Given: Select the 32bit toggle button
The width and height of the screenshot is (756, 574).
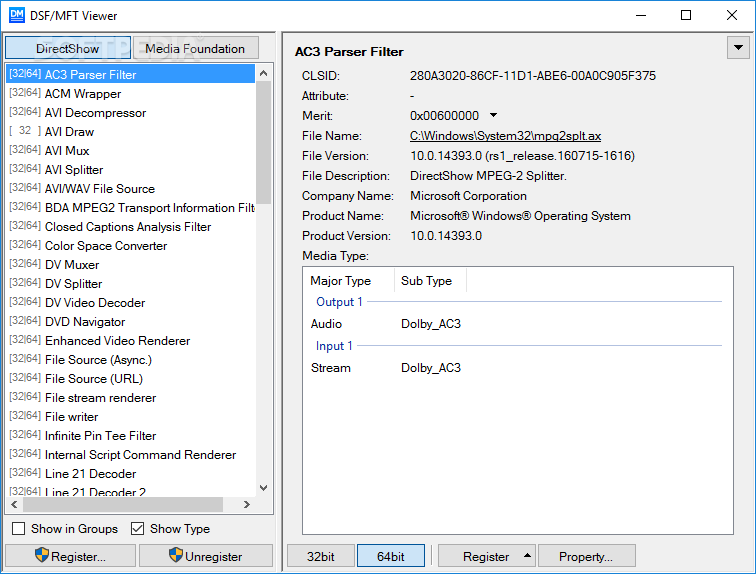Looking at the screenshot, I should click(x=321, y=556).
